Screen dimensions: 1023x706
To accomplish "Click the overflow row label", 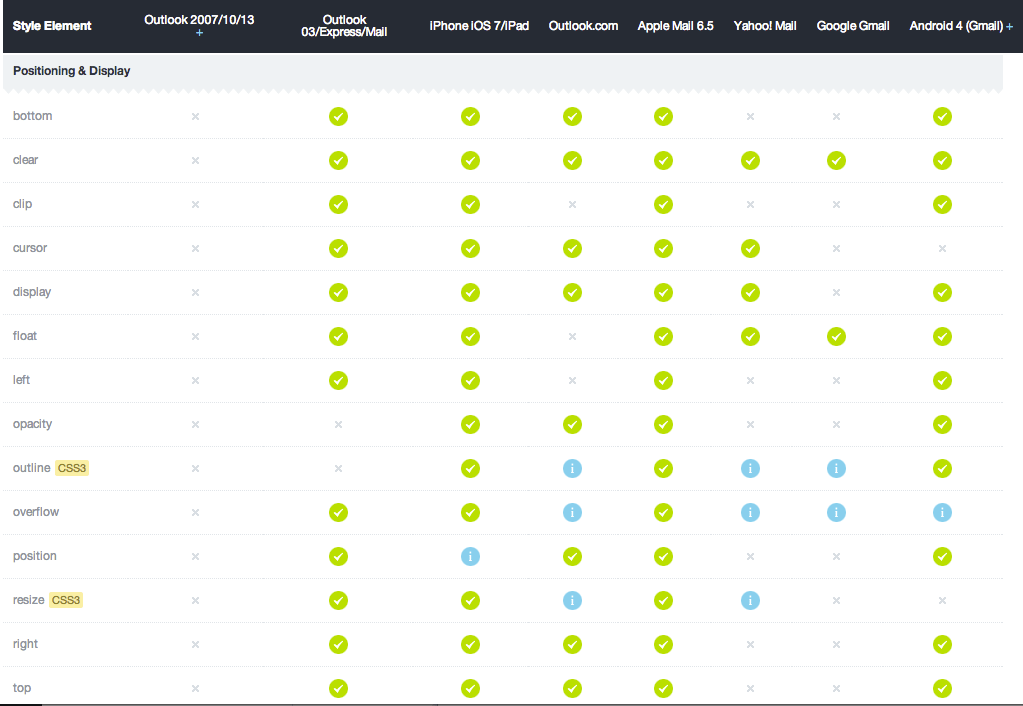I will point(36,512).
